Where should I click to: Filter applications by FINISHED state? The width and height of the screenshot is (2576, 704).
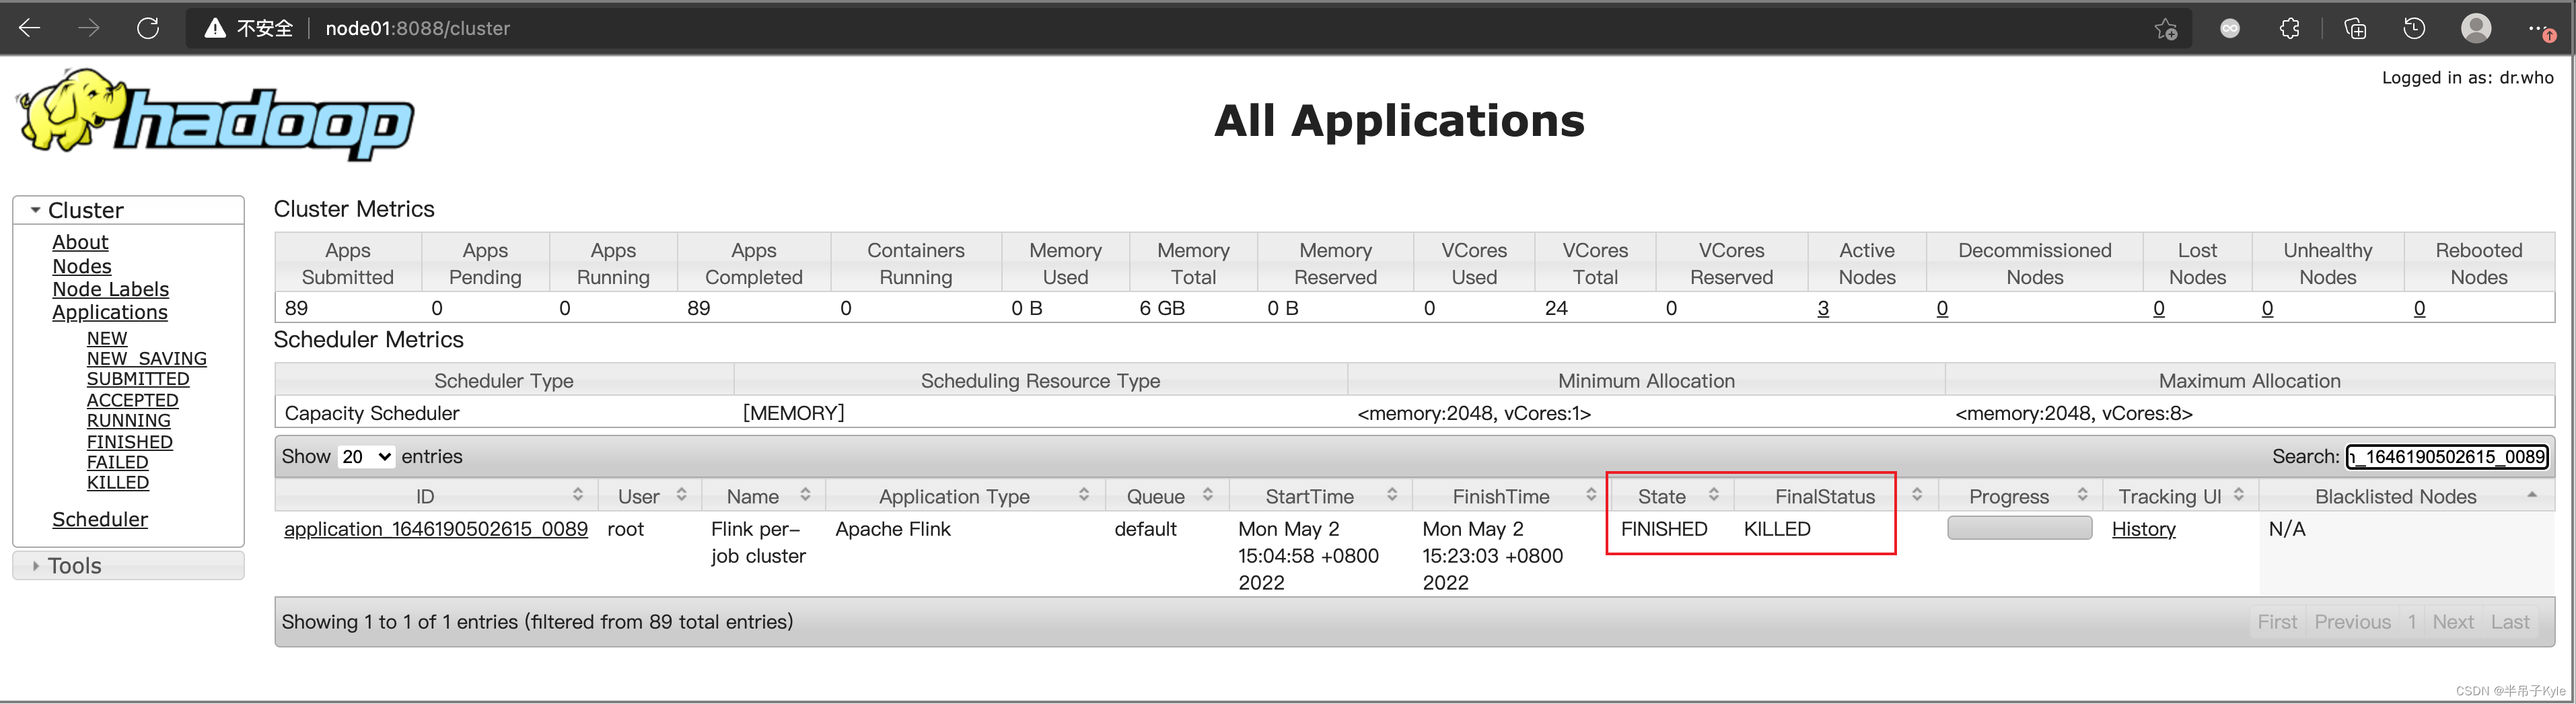(130, 442)
